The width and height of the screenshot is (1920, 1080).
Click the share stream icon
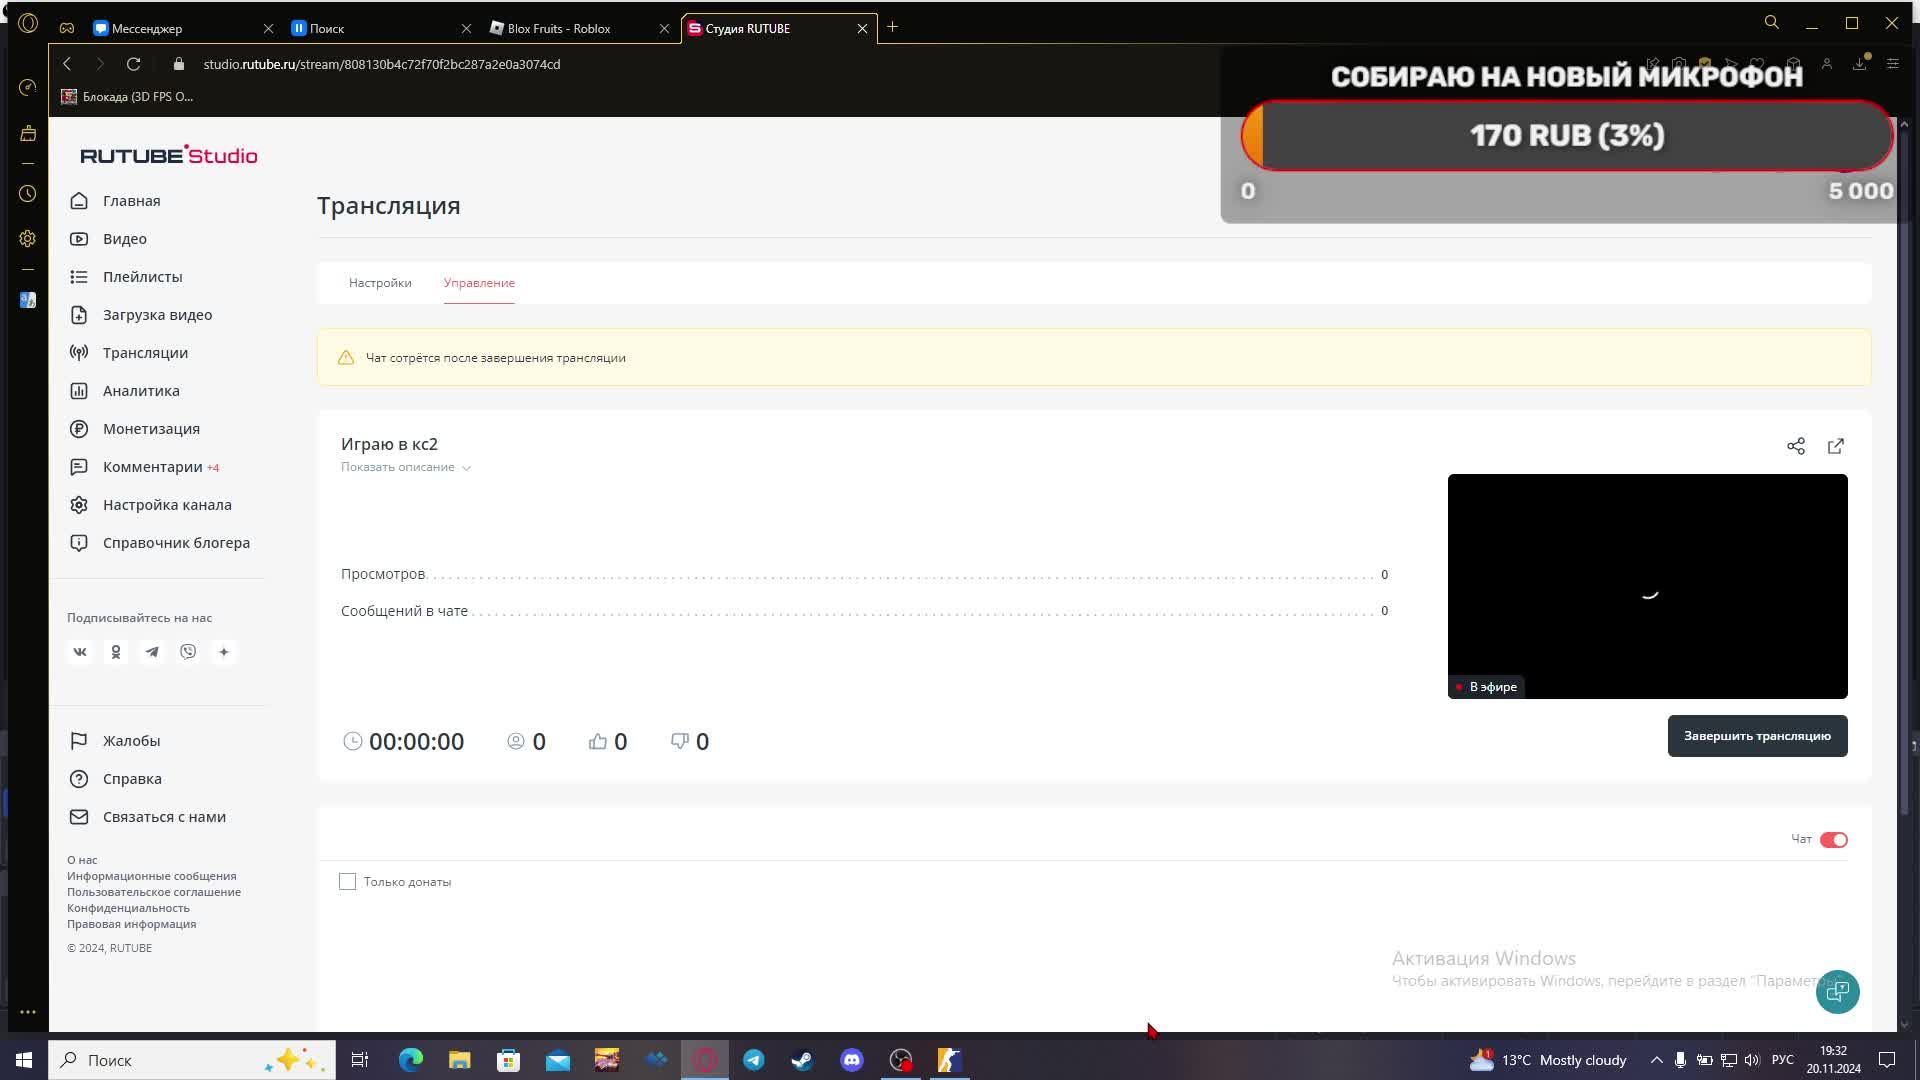pyautogui.click(x=1795, y=446)
